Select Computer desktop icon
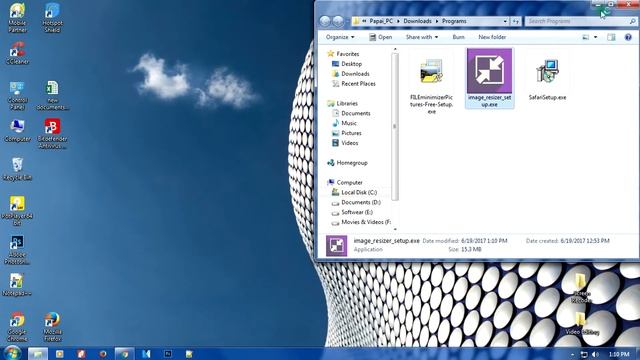 pyautogui.click(x=17, y=131)
